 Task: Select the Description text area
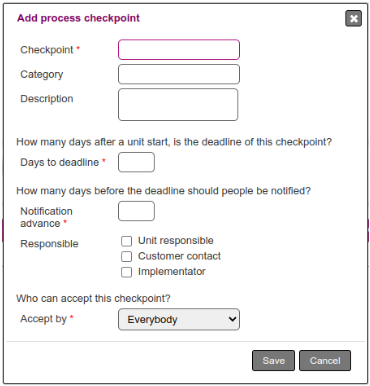point(178,104)
